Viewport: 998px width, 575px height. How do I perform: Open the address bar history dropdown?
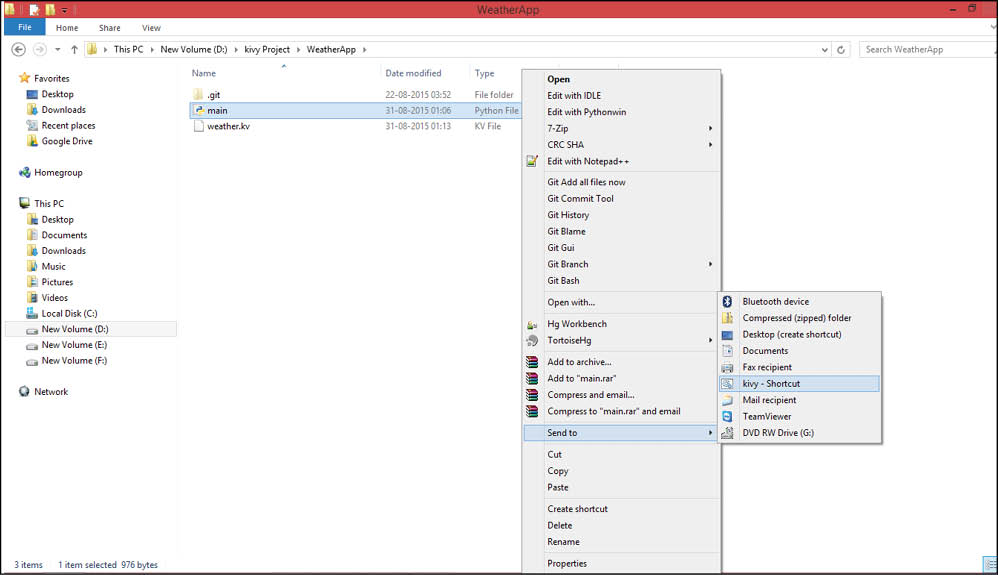click(824, 49)
